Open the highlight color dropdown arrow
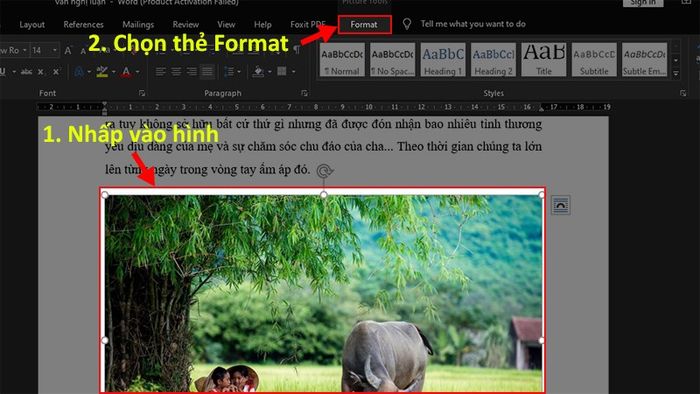Viewport: 700px width, 394px height. point(113,71)
